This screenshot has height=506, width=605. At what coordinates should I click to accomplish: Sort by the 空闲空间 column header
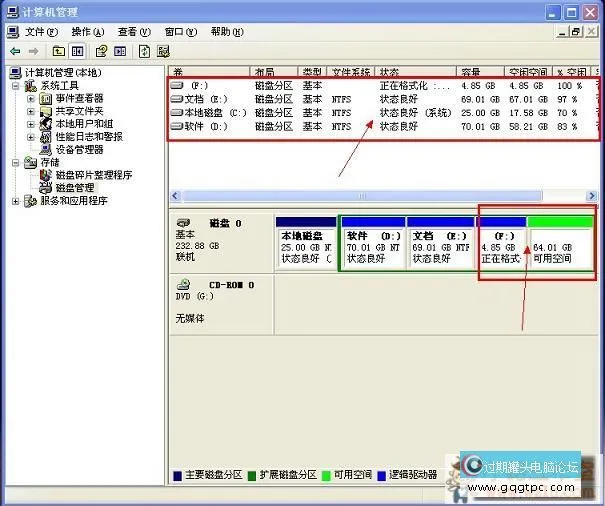coord(528,72)
